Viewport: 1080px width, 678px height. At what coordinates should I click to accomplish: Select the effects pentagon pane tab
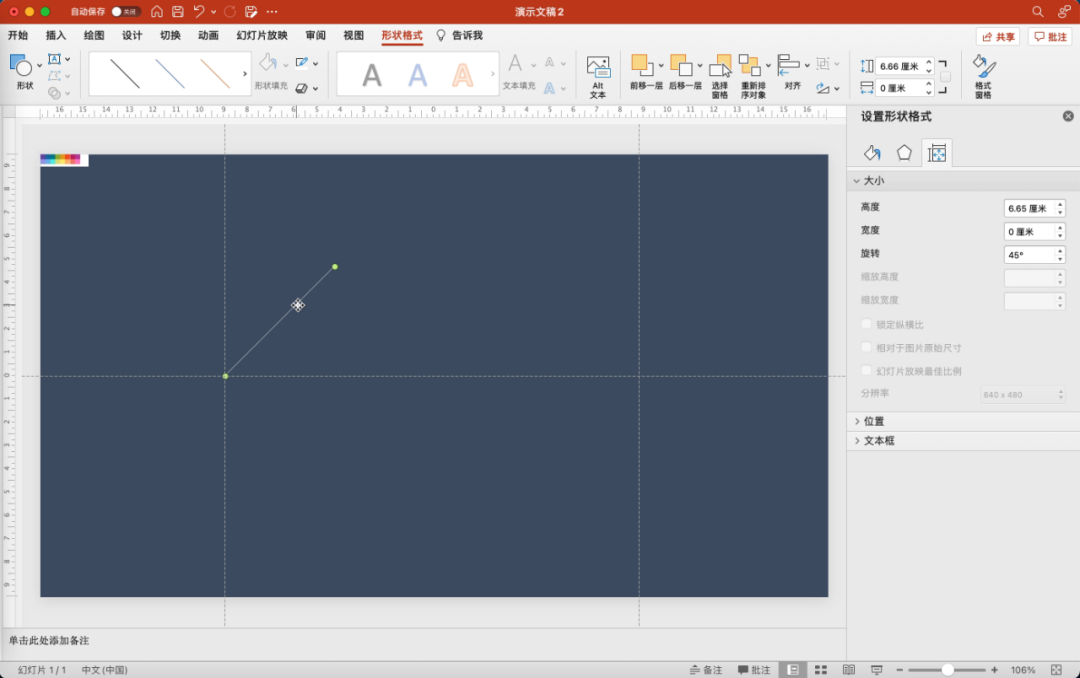pyautogui.click(x=904, y=153)
